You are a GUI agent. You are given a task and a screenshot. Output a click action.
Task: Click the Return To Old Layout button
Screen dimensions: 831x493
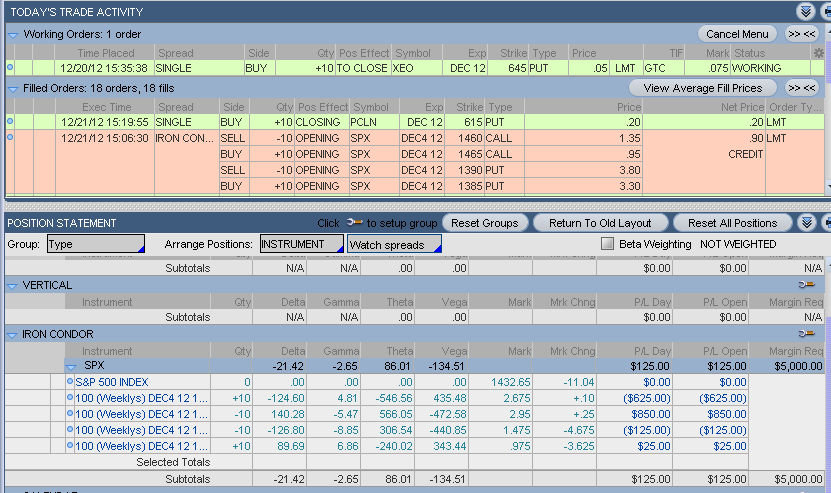click(600, 223)
